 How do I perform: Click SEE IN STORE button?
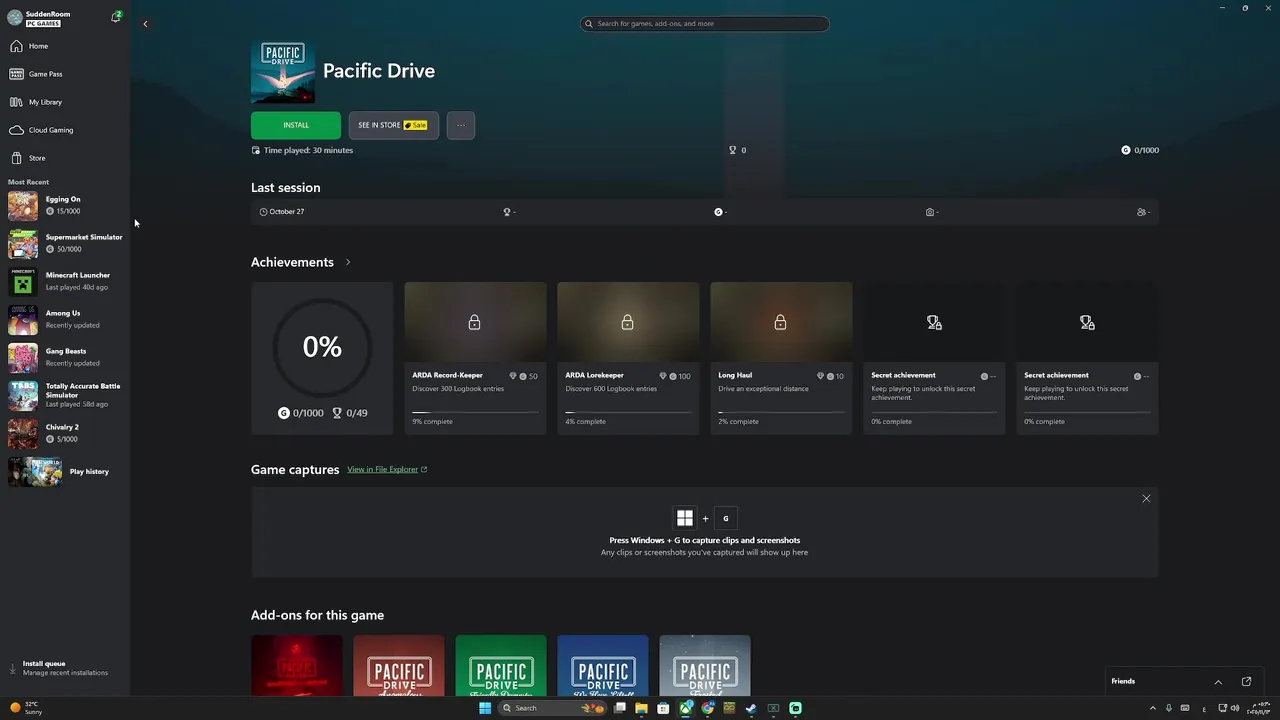pyautogui.click(x=393, y=125)
